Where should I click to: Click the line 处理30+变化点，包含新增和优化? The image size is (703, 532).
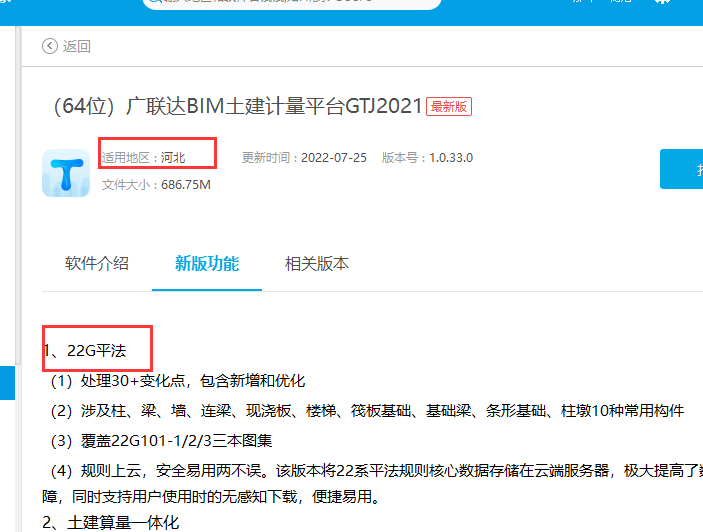[x=178, y=381]
